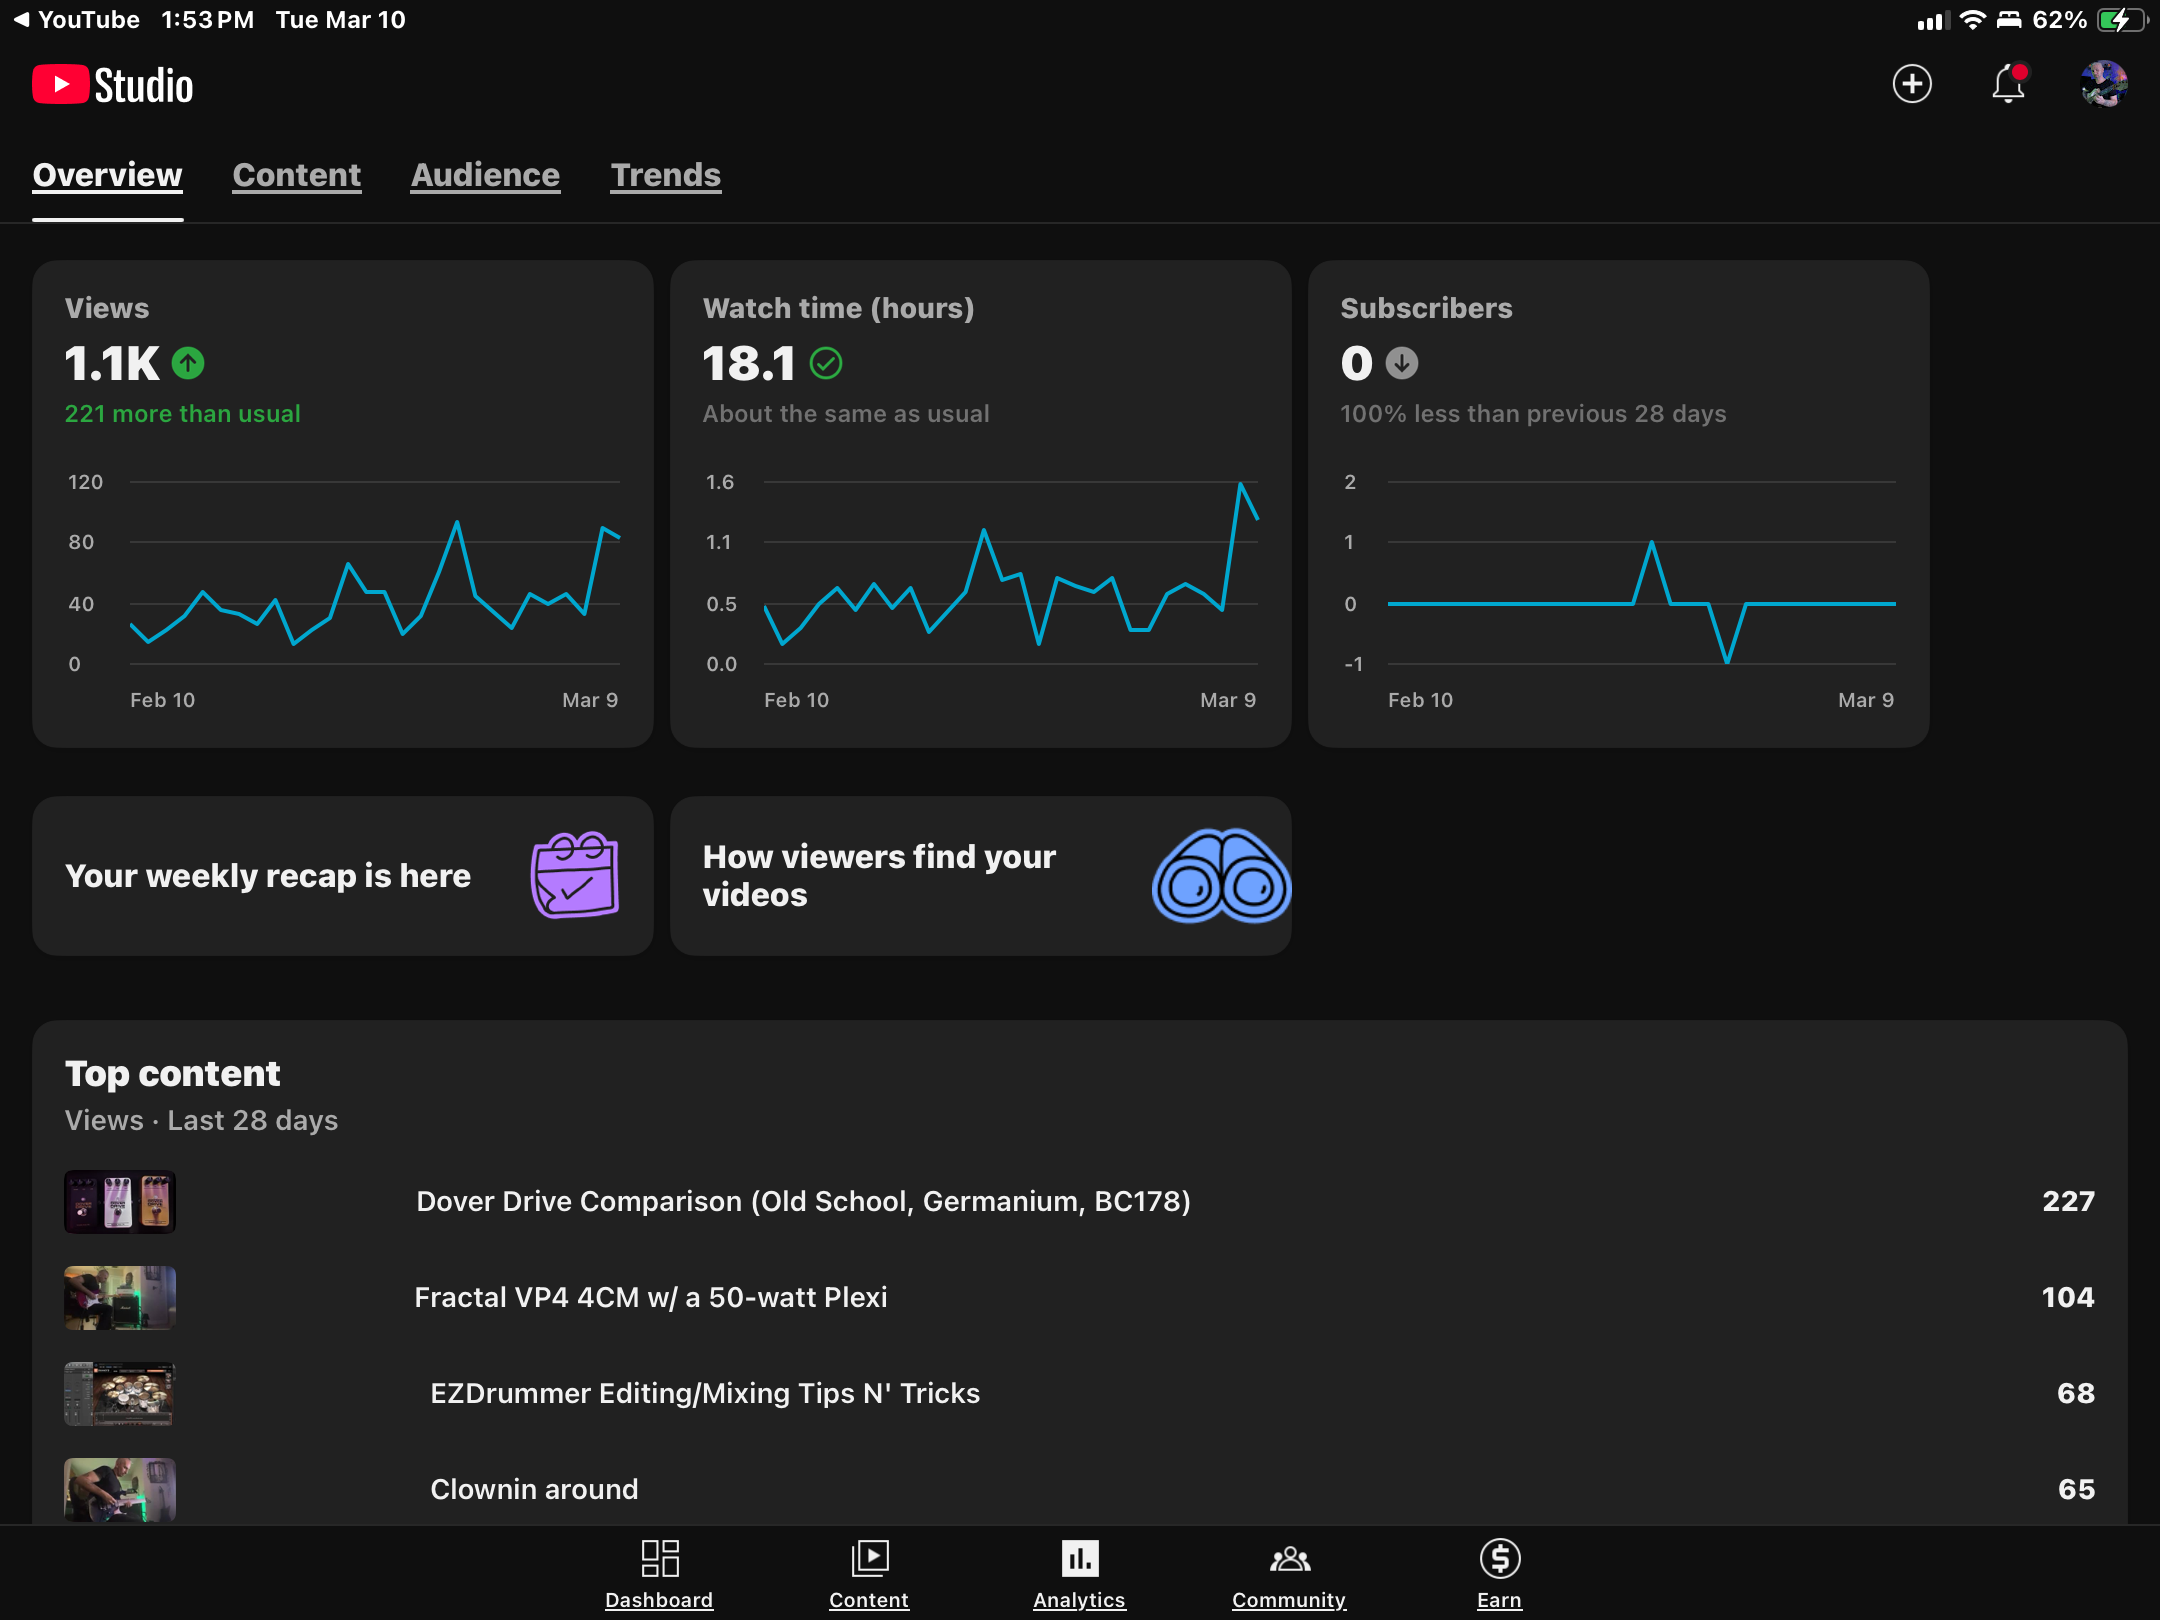The height and width of the screenshot is (1620, 2160).
Task: Go to Community in bottom bar
Action: pyautogui.click(x=1289, y=1574)
